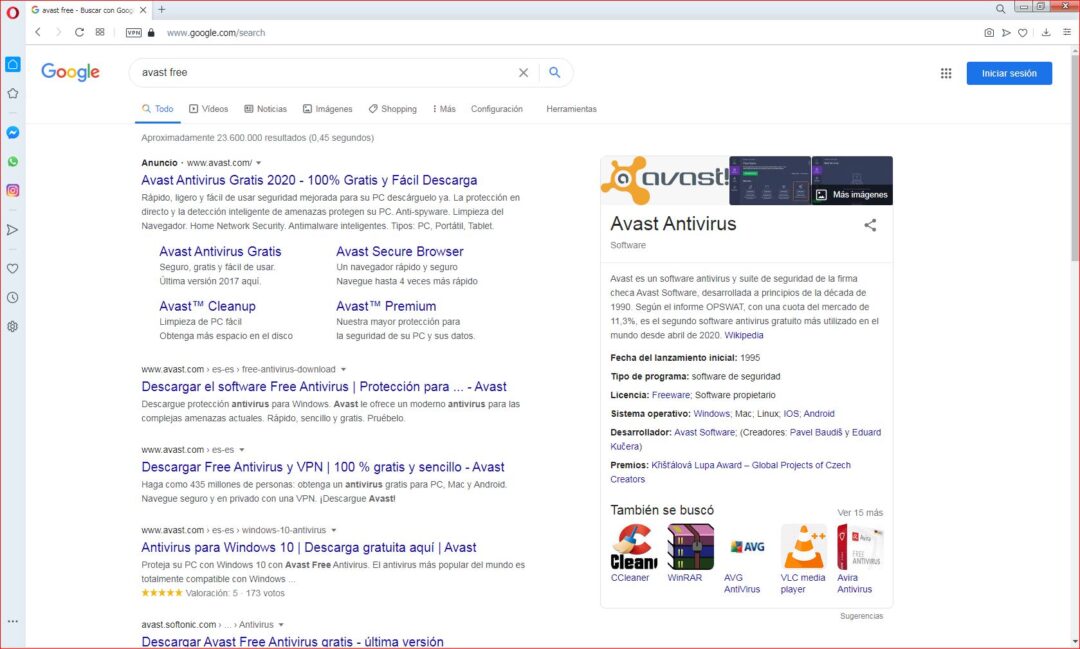Open sidebar Settings gear icon
This screenshot has width=1080, height=649.
[13, 326]
